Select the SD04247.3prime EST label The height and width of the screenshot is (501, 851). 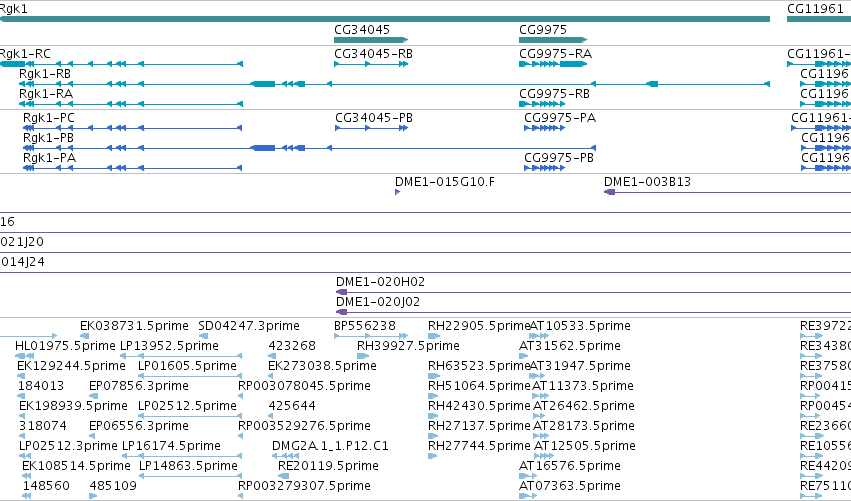(249, 326)
